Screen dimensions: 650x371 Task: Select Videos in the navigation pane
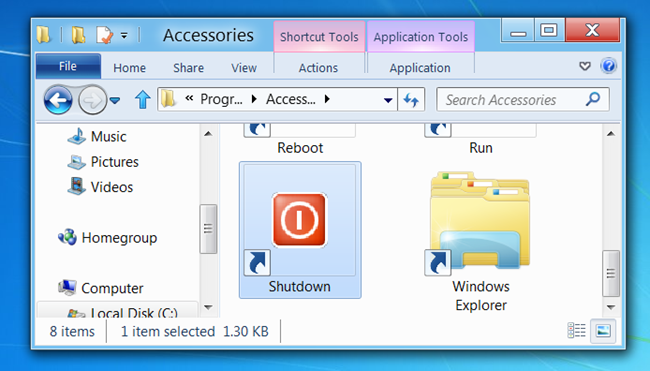coord(112,187)
